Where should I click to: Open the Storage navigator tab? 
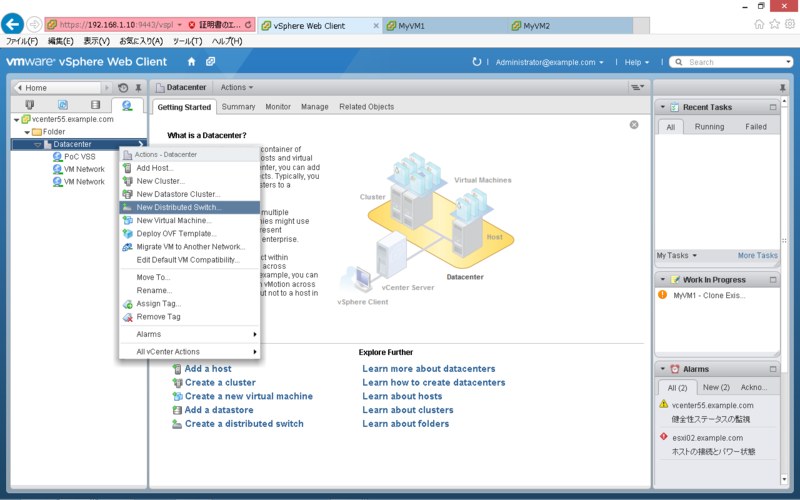95,105
